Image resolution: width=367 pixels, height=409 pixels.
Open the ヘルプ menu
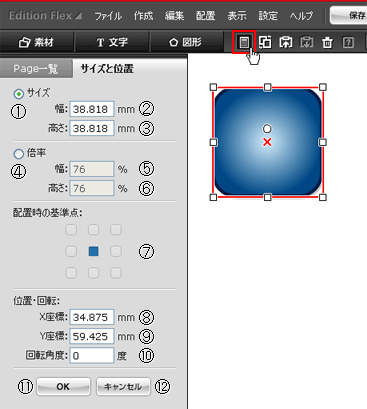point(301,16)
